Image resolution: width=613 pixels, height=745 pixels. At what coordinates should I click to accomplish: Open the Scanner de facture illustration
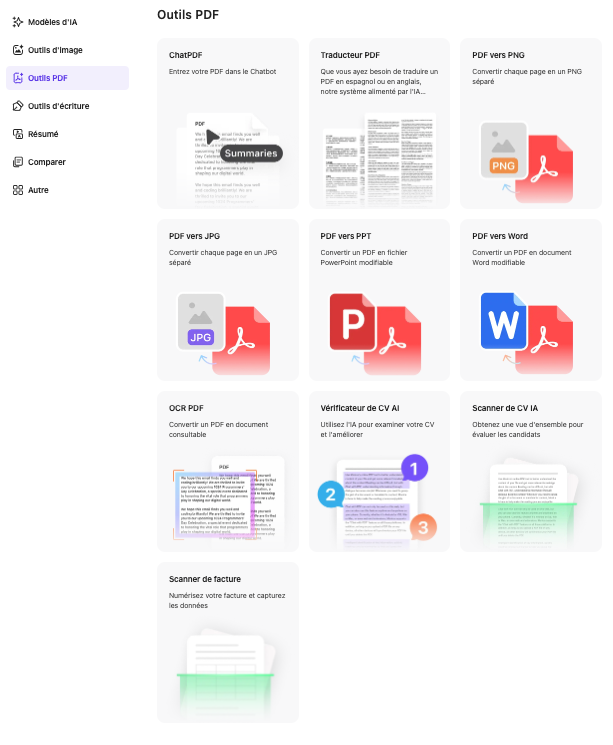click(x=228, y=668)
